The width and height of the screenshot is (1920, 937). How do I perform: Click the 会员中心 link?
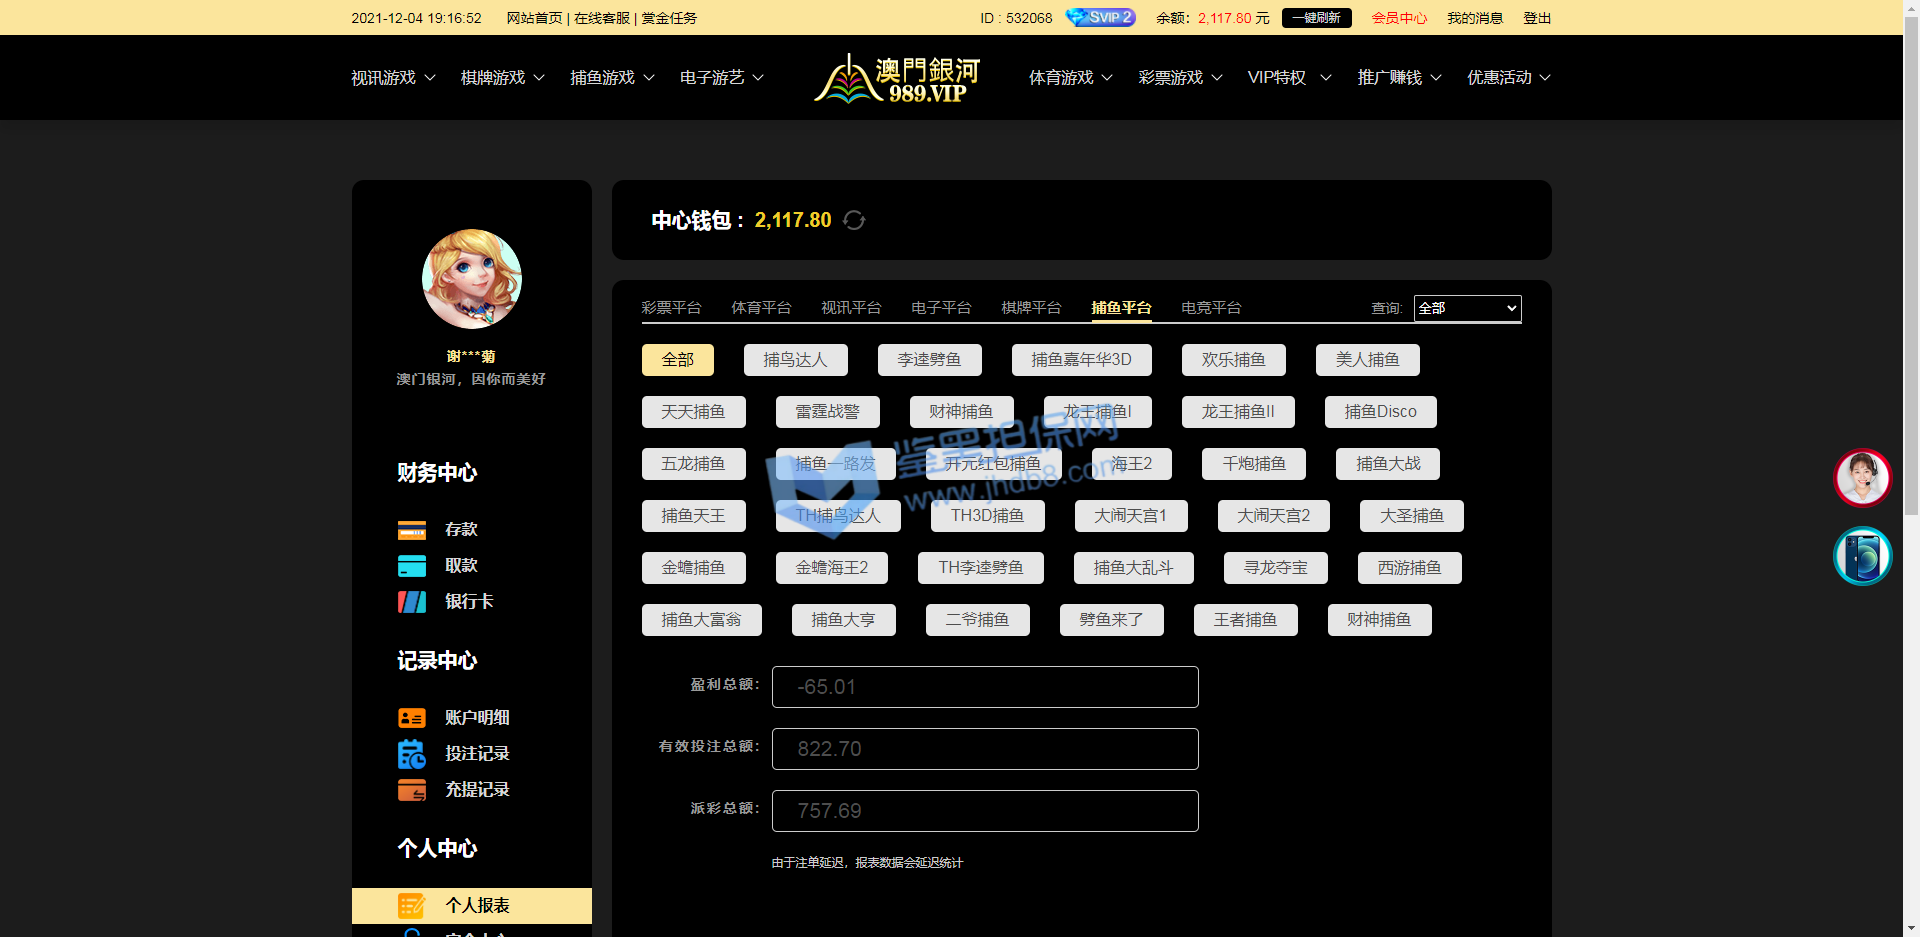pyautogui.click(x=1398, y=18)
